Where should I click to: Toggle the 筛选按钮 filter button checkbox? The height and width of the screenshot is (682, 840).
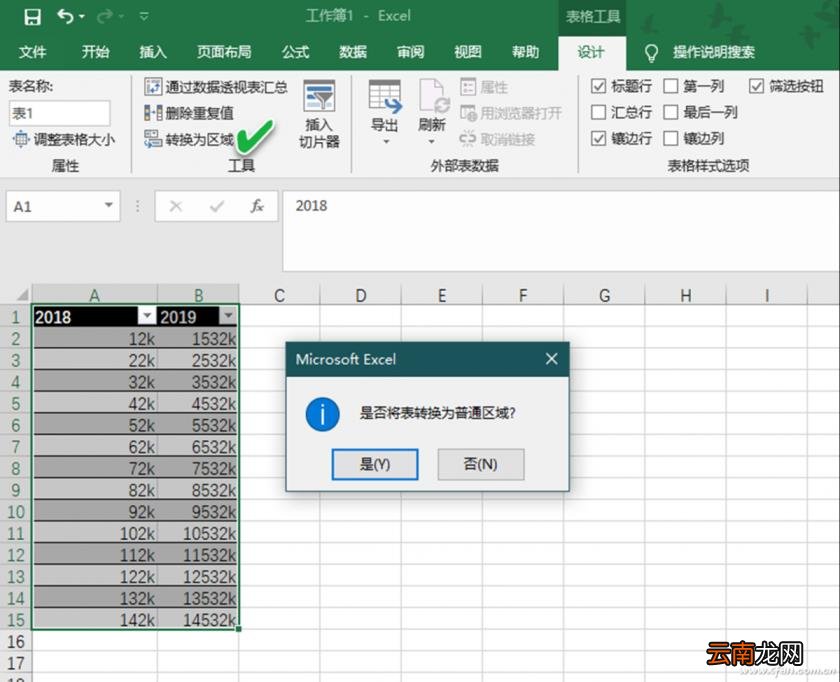point(756,86)
